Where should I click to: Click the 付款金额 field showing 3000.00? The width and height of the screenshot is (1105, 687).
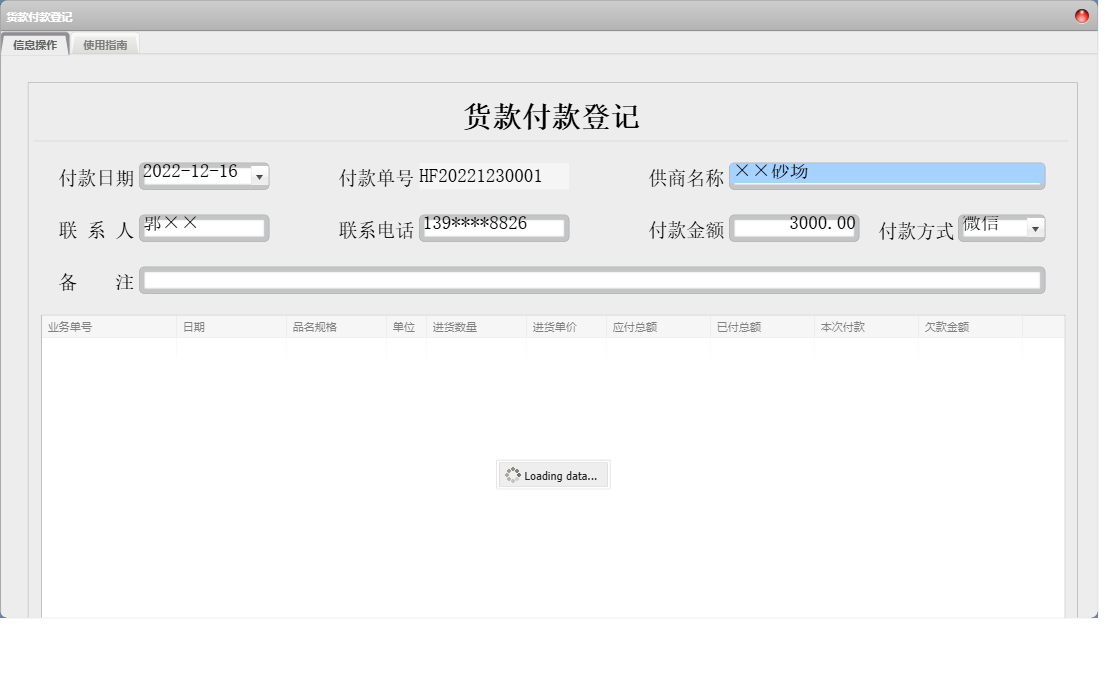[795, 227]
